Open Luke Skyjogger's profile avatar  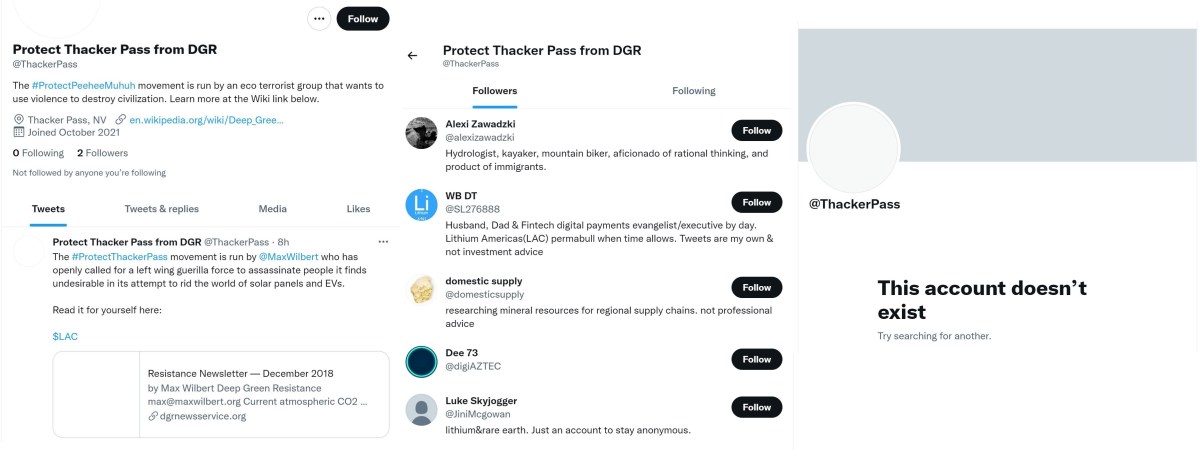click(422, 410)
